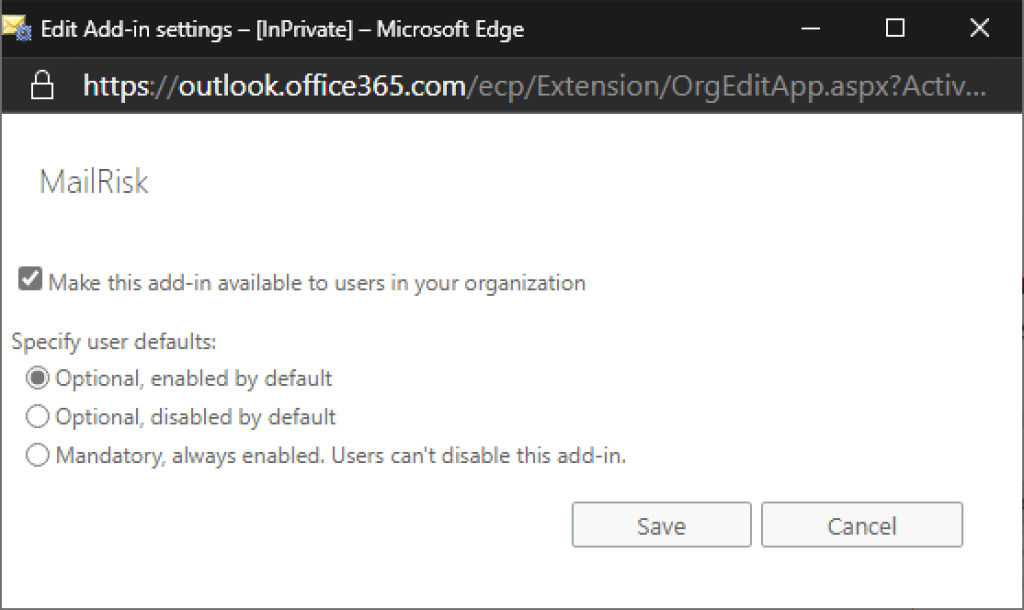
Task: Select the 'Optional, disabled by default' radio button
Action: [x=38, y=417]
